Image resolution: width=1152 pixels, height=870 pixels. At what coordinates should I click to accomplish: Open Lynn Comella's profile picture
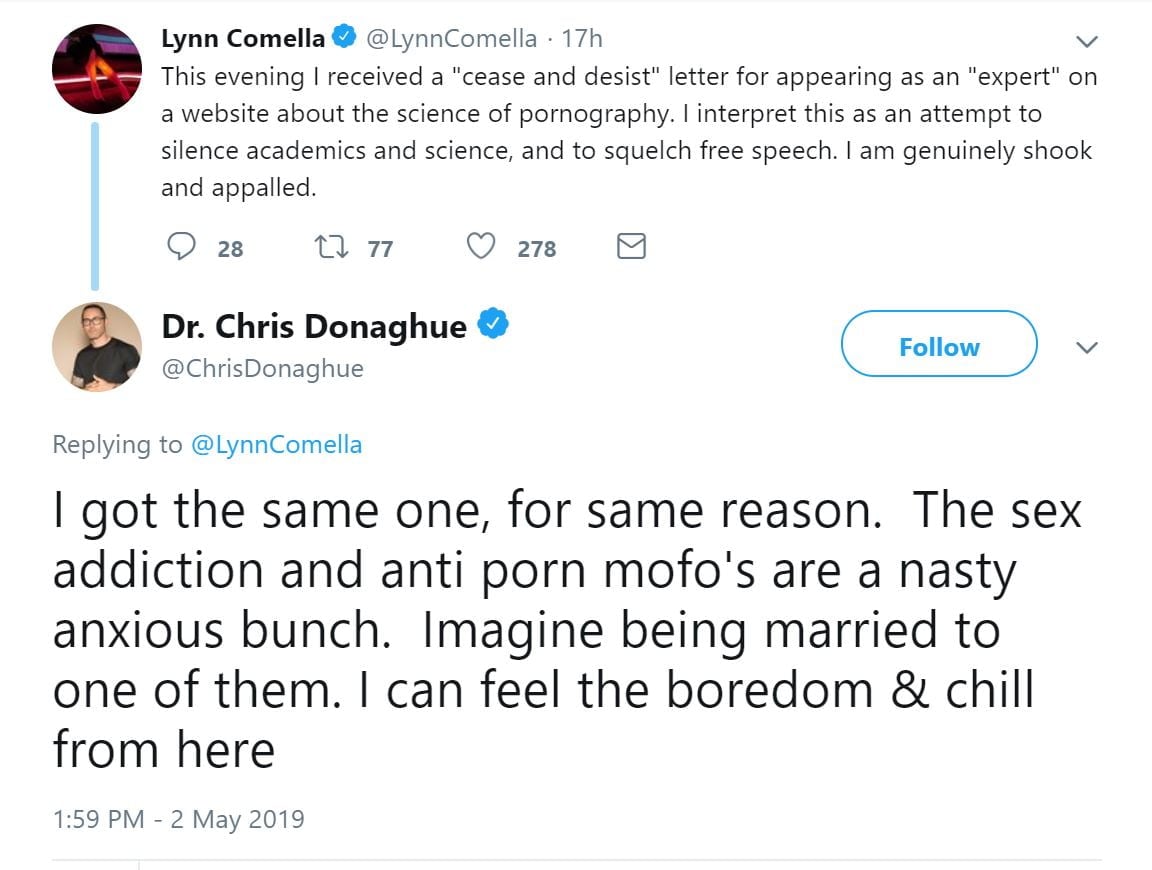click(x=96, y=67)
